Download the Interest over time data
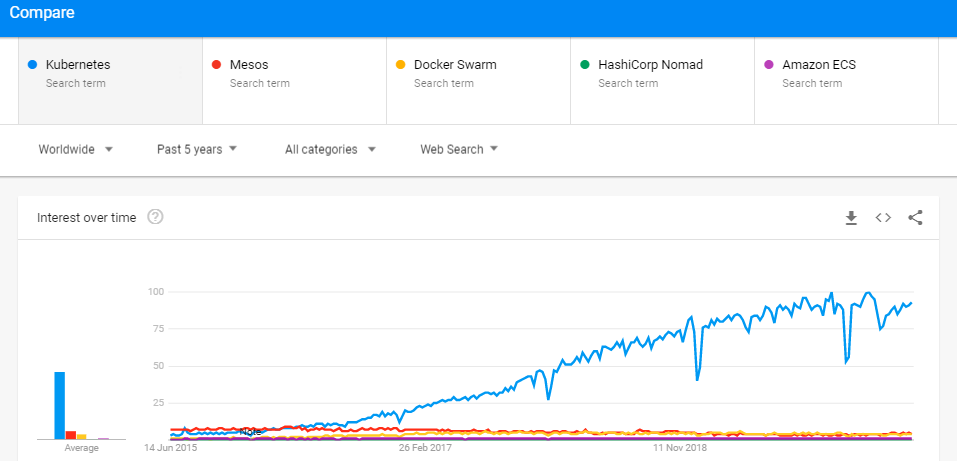This screenshot has height=461, width=957. (x=851, y=217)
